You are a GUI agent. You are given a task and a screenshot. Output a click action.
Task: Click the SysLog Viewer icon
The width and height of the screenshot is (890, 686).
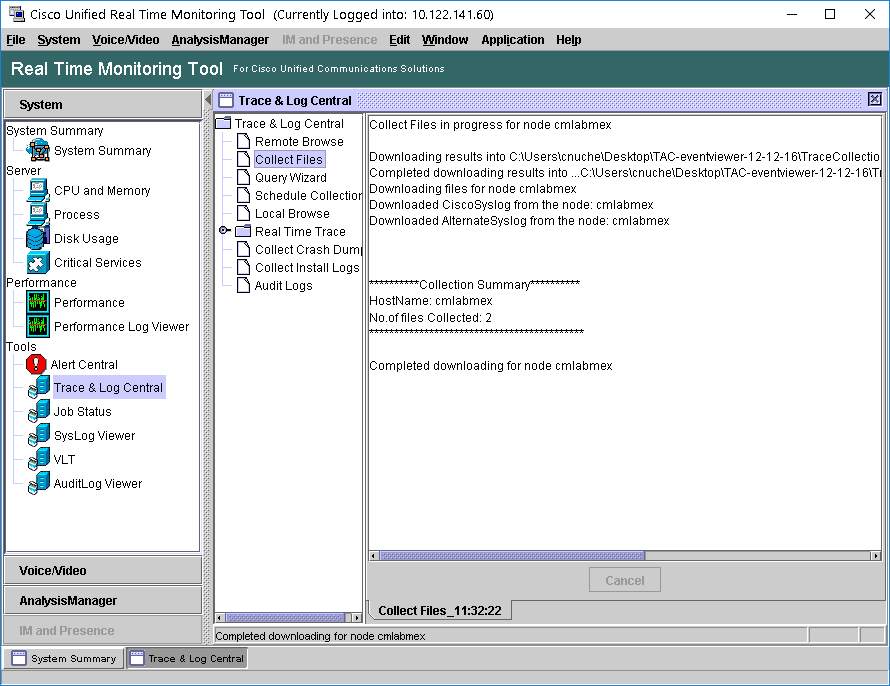39,435
